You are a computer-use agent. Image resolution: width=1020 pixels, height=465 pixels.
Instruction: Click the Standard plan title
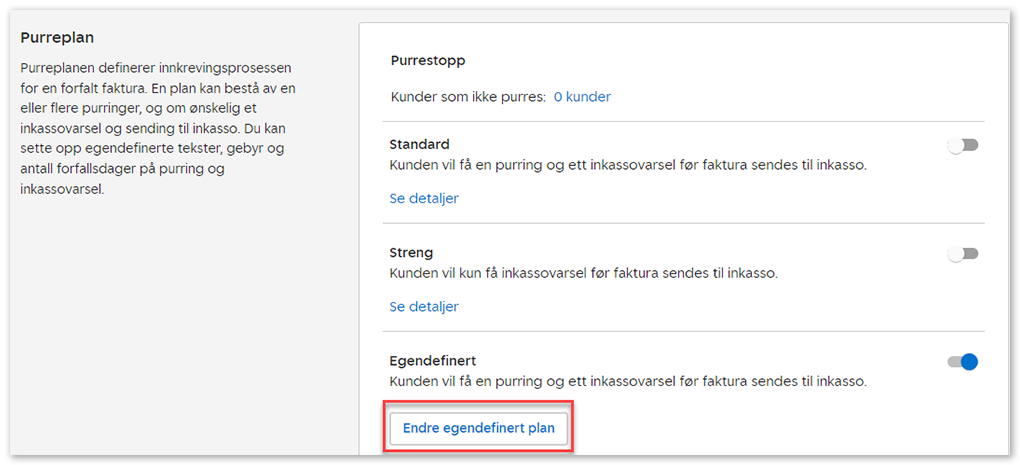coord(419,144)
